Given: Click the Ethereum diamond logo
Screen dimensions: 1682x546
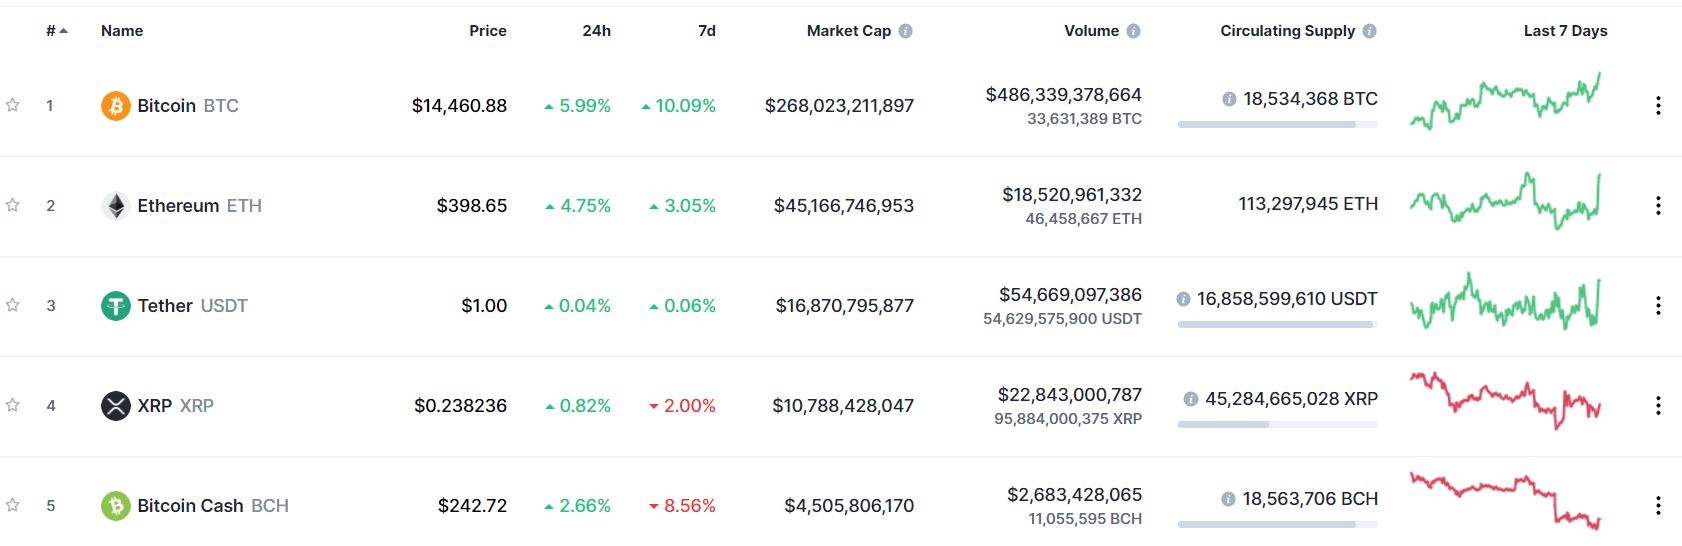Looking at the screenshot, I should click(x=116, y=205).
